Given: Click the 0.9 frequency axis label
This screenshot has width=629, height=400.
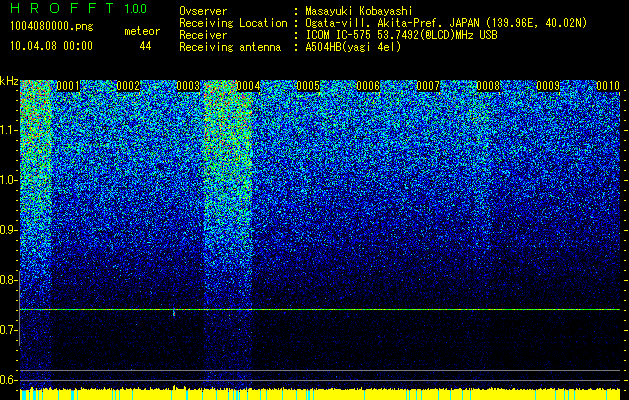Looking at the screenshot, I should [x=8, y=230].
